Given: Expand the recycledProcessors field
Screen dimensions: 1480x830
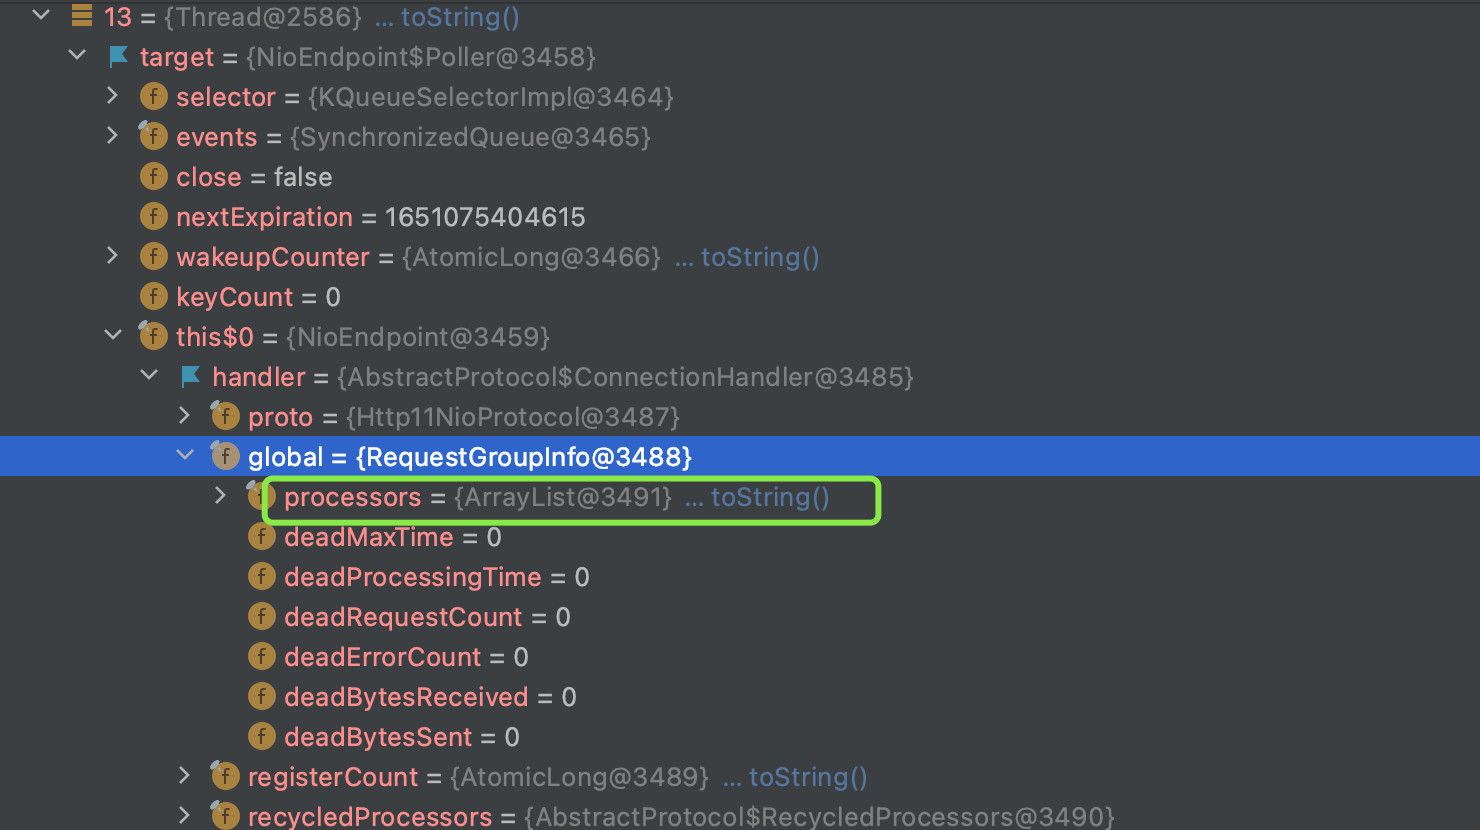Looking at the screenshot, I should [184, 815].
